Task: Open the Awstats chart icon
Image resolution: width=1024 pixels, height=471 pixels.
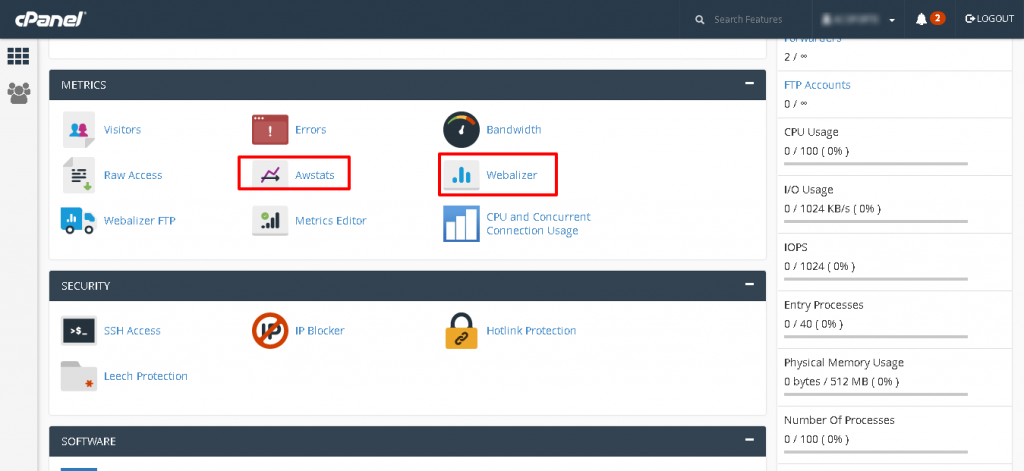Action: [x=270, y=175]
